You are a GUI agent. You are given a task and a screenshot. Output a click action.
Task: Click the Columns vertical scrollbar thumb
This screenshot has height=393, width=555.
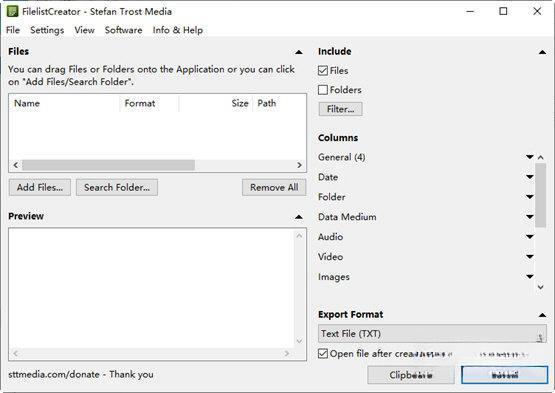coord(540,195)
